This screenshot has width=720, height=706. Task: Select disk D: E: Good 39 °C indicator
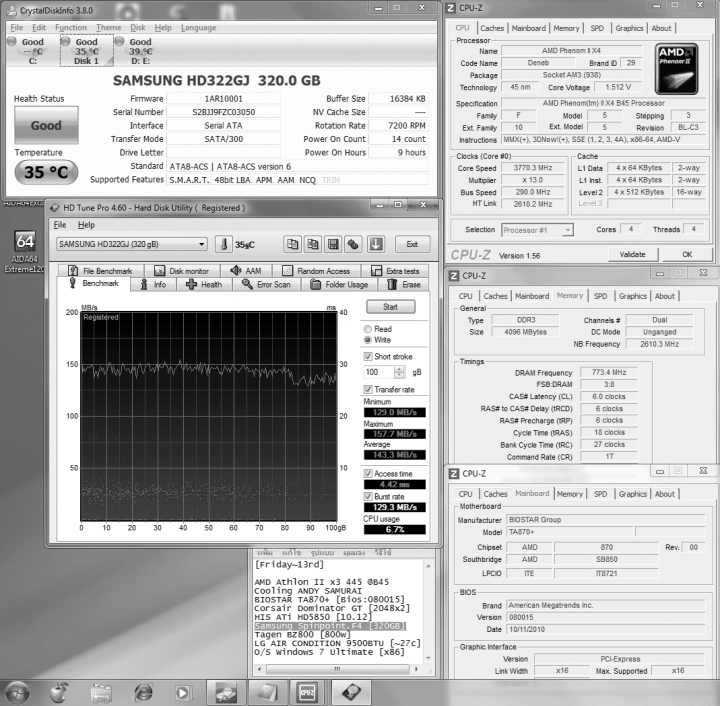(138, 51)
